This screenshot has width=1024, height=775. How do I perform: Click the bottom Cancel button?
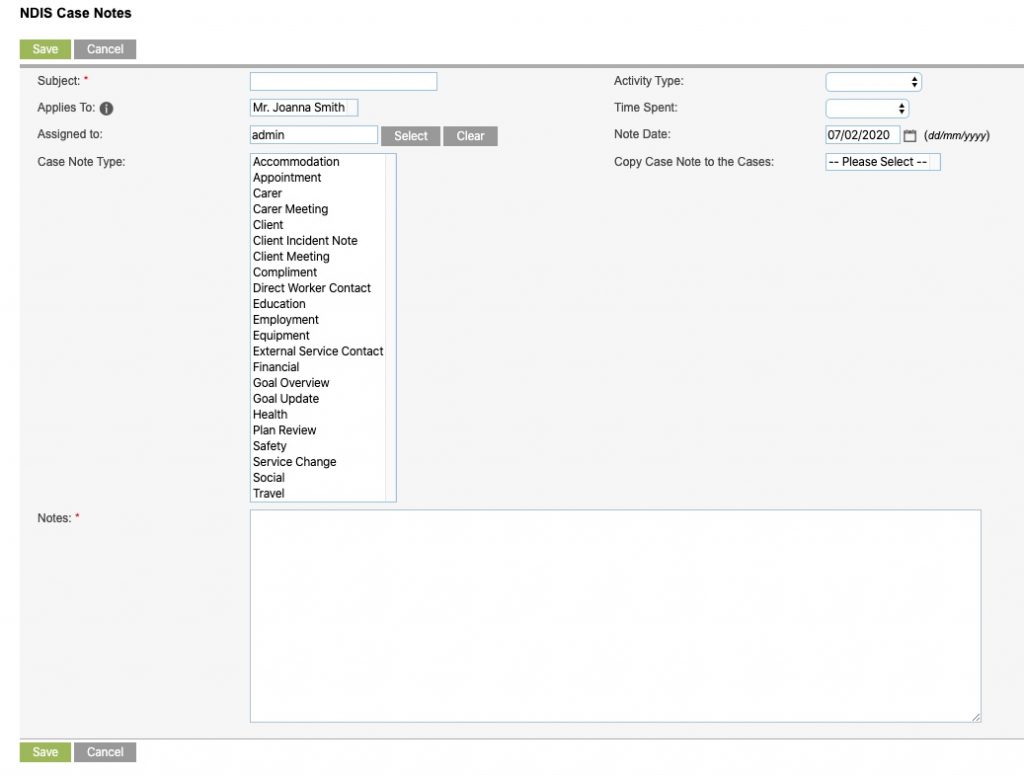pyautogui.click(x=105, y=752)
